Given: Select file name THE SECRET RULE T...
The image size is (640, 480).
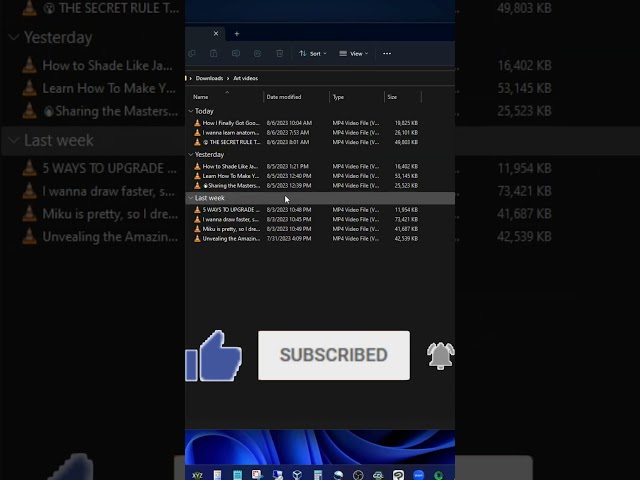Looking at the screenshot, I should tap(231, 142).
